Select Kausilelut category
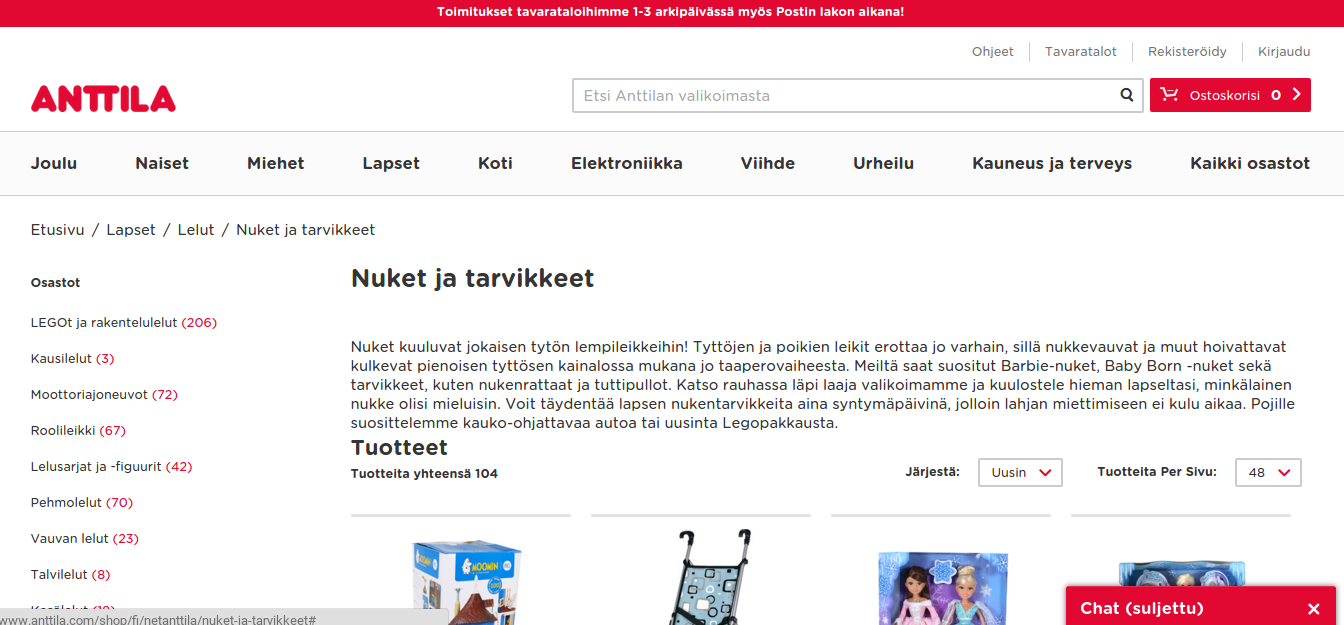 coord(73,359)
